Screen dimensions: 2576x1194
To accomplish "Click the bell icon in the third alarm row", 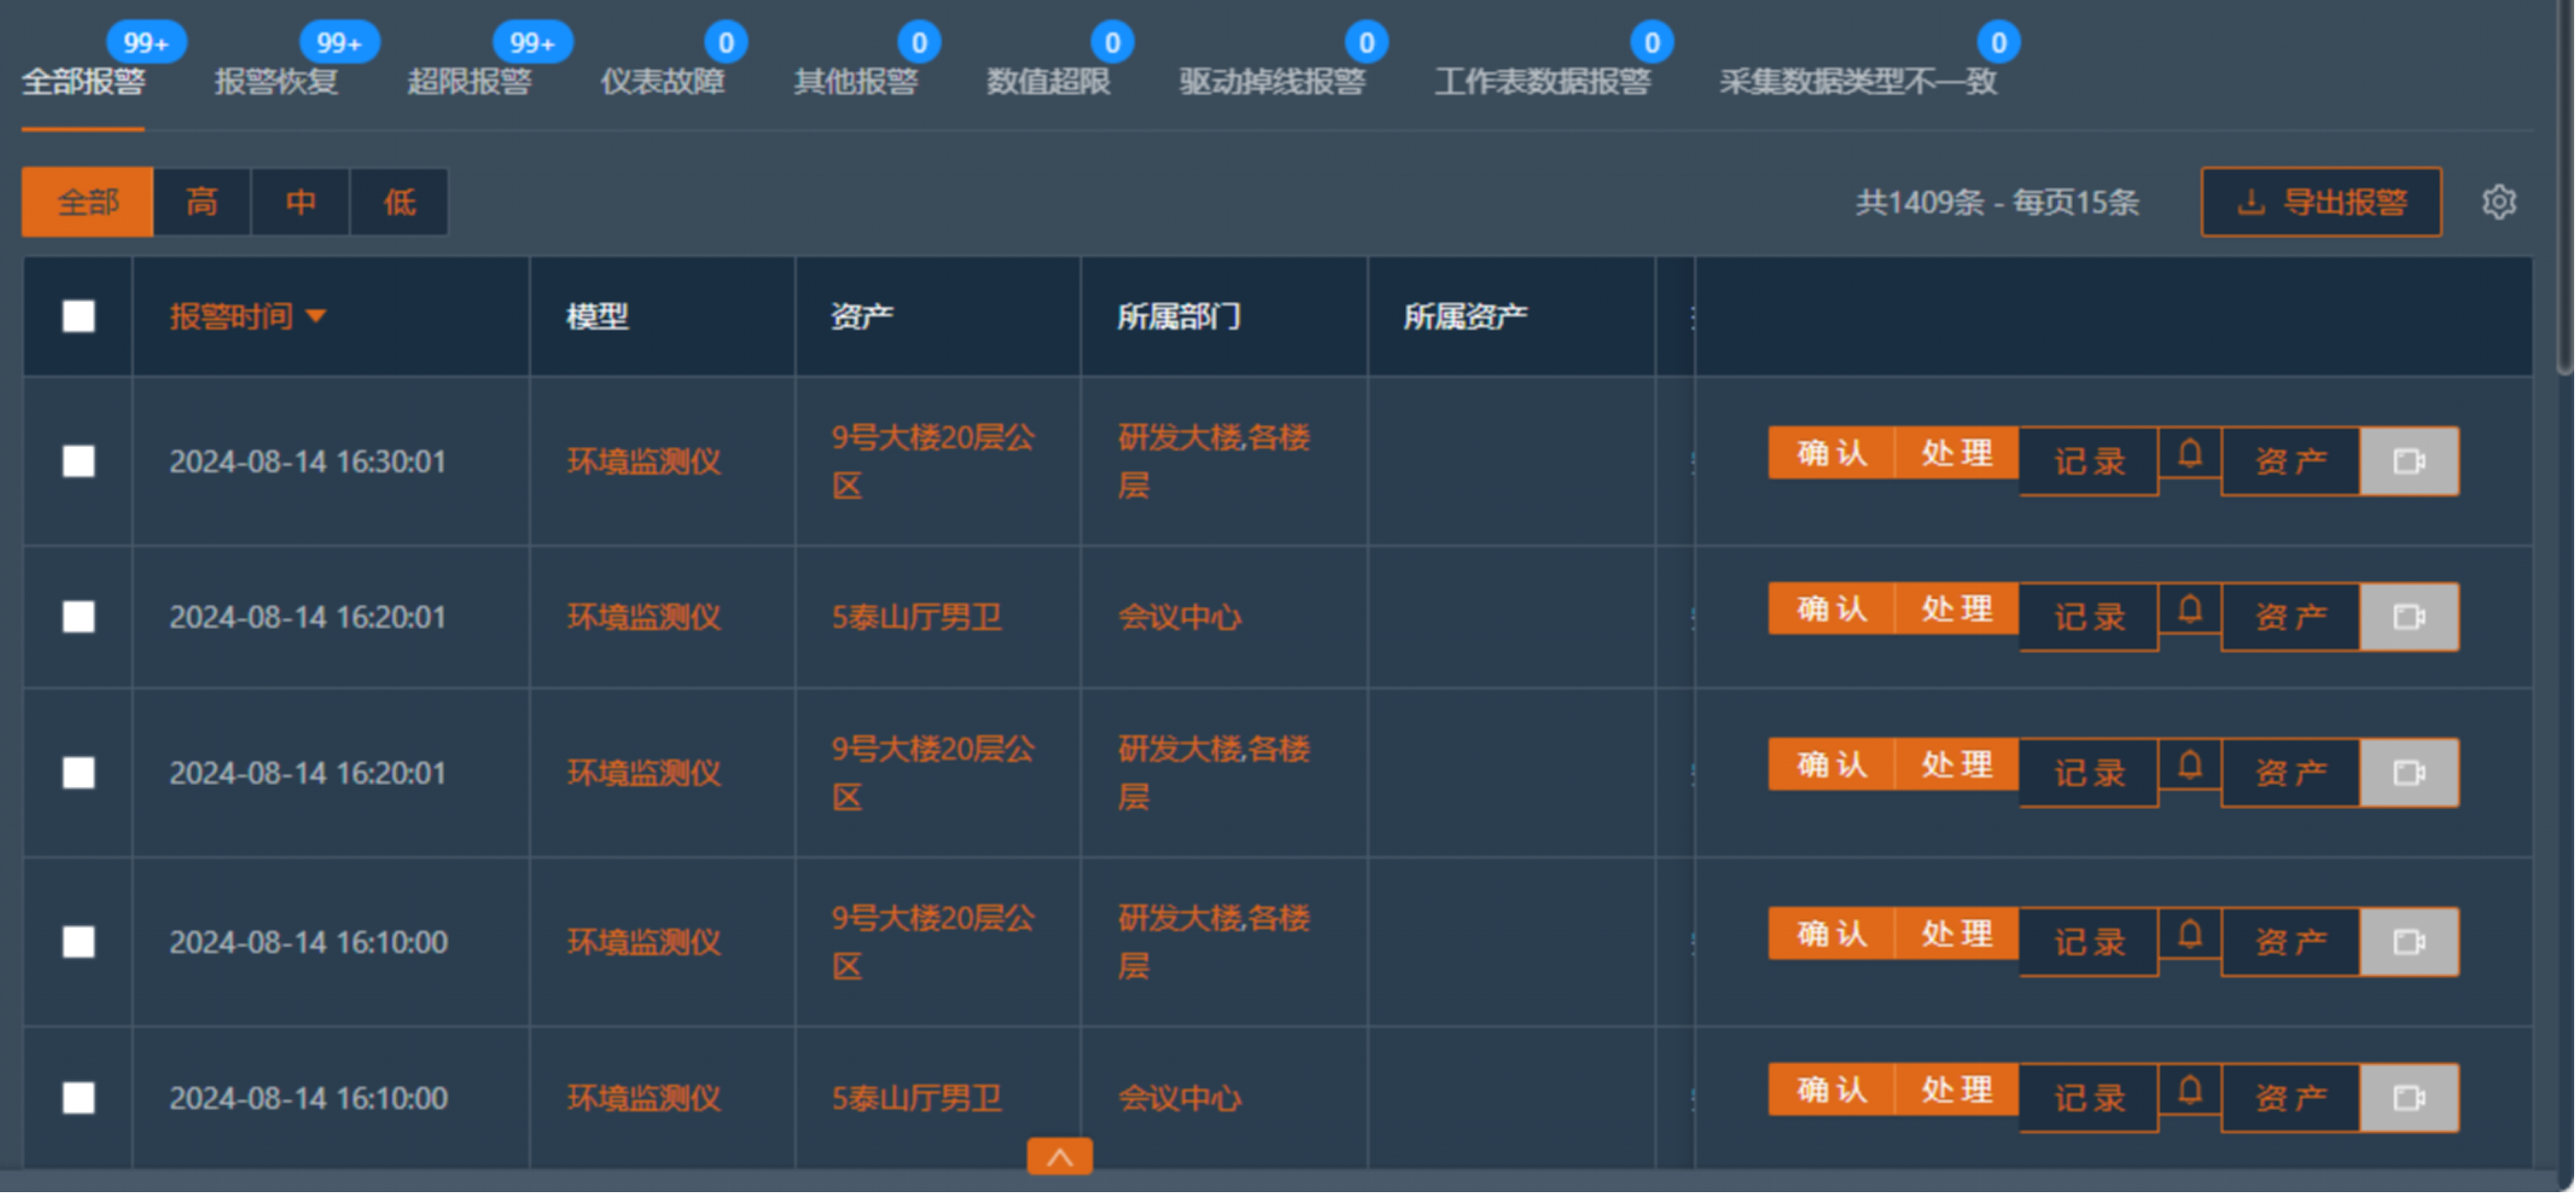I will [2189, 771].
